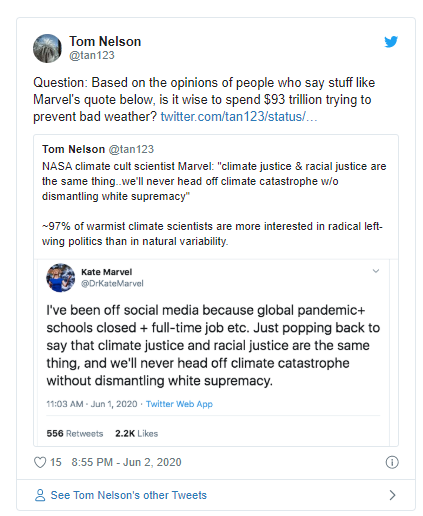Image resolution: width=423 pixels, height=516 pixels.
Task: Open Tom Nelson's profile avatar
Action: point(47,48)
